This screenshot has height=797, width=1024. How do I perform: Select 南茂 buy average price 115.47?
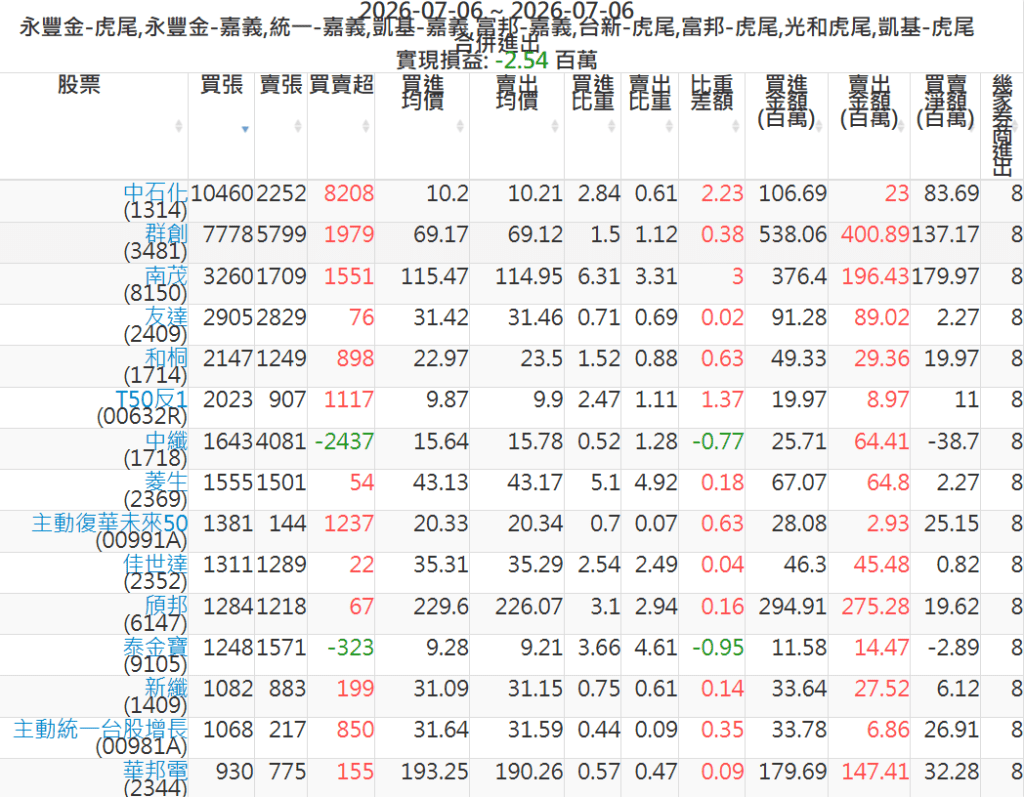click(434, 276)
